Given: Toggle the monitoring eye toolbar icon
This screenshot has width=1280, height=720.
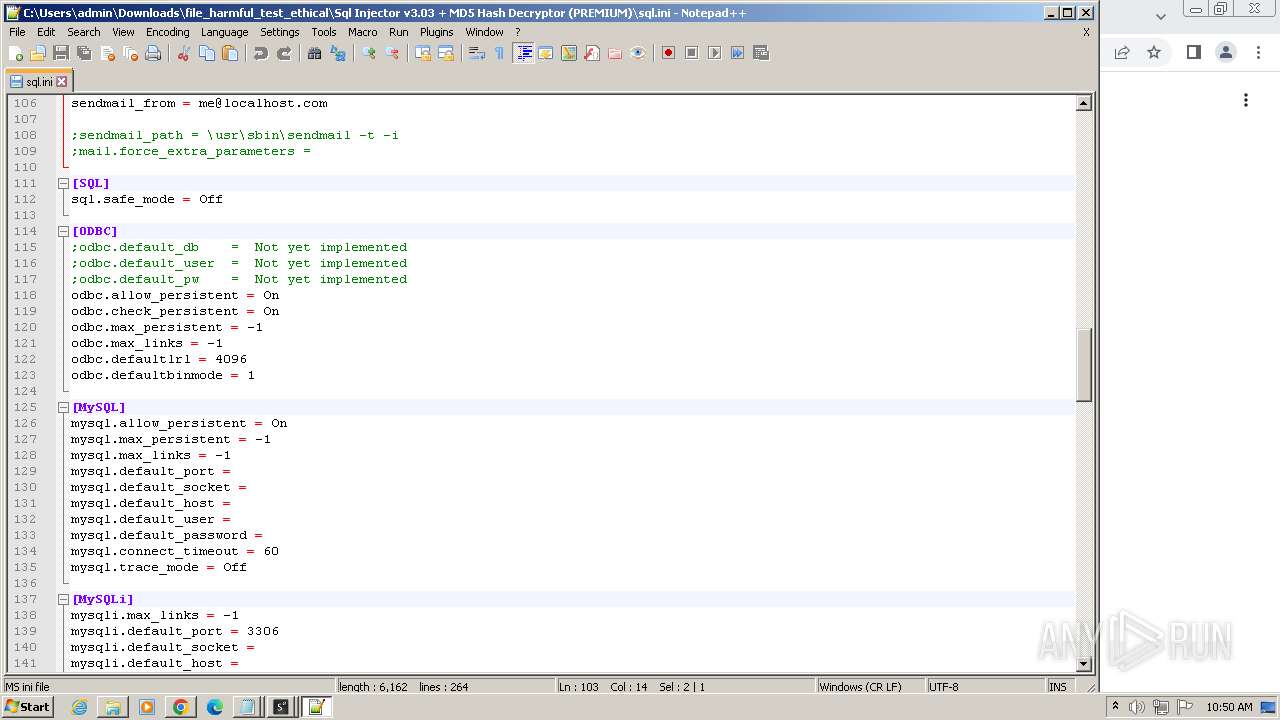Looking at the screenshot, I should coord(638,53).
